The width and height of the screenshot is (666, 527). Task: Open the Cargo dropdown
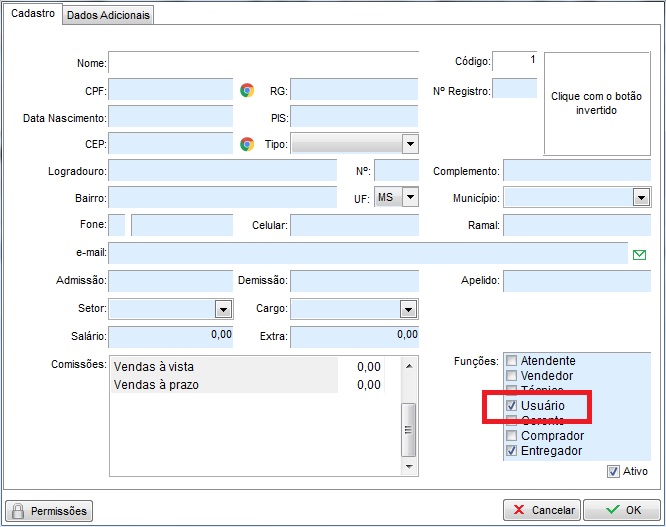(408, 309)
